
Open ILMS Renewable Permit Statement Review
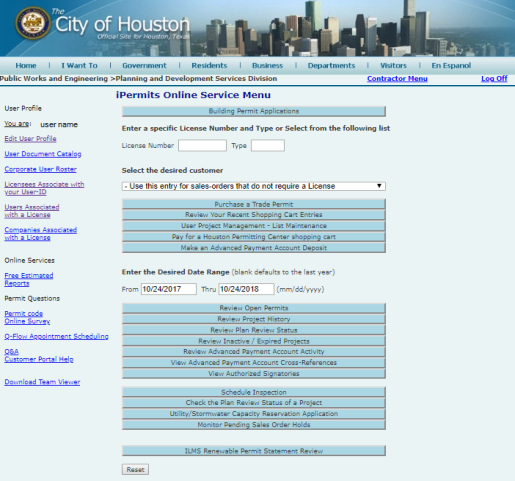[254, 451]
